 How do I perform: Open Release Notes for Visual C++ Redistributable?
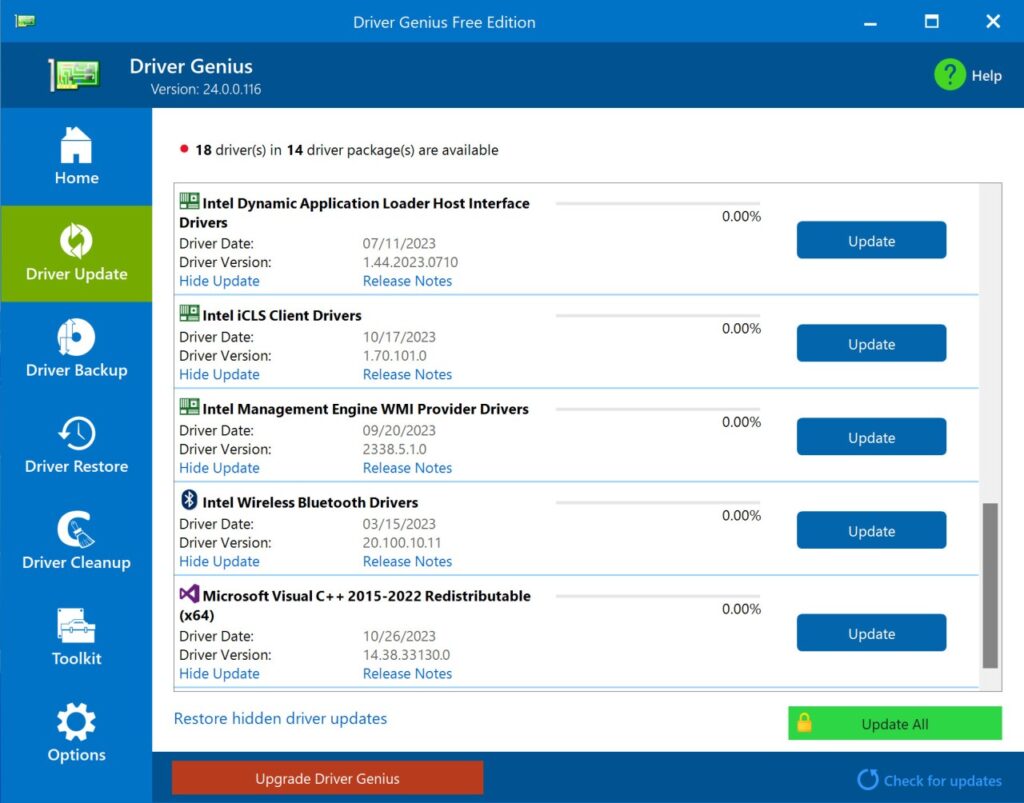click(408, 673)
